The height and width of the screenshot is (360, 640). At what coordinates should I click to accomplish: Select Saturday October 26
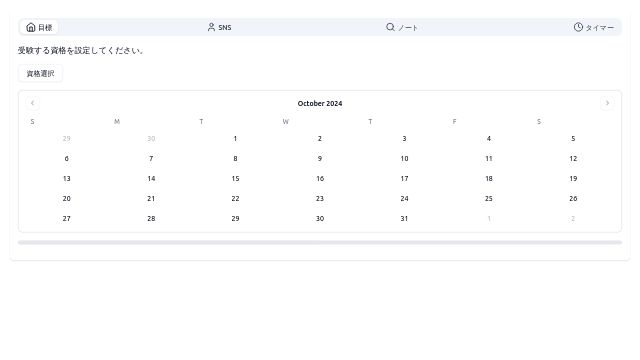[x=573, y=199]
